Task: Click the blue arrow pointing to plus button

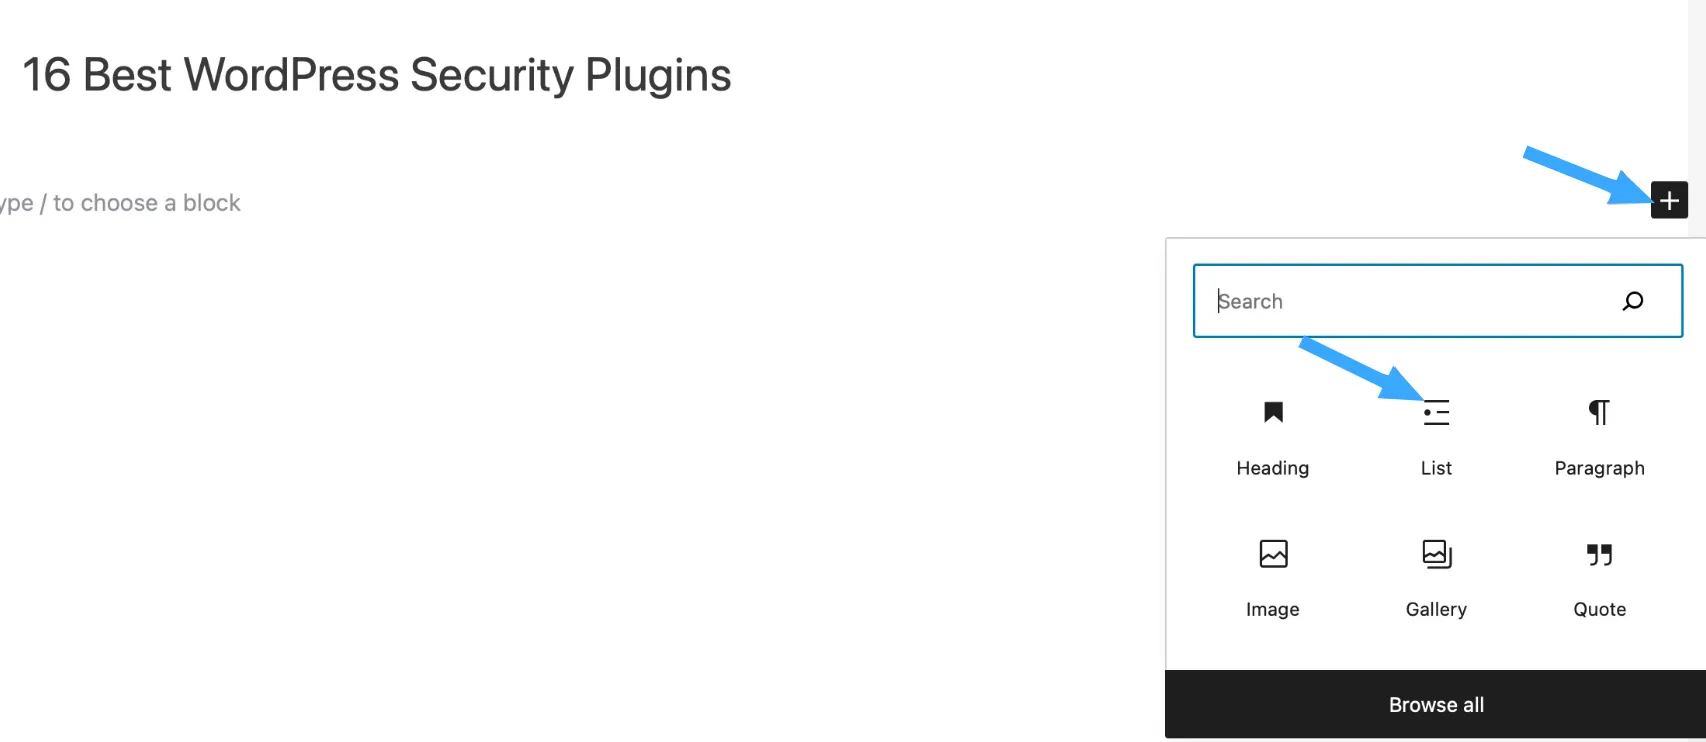Action: (x=1585, y=175)
